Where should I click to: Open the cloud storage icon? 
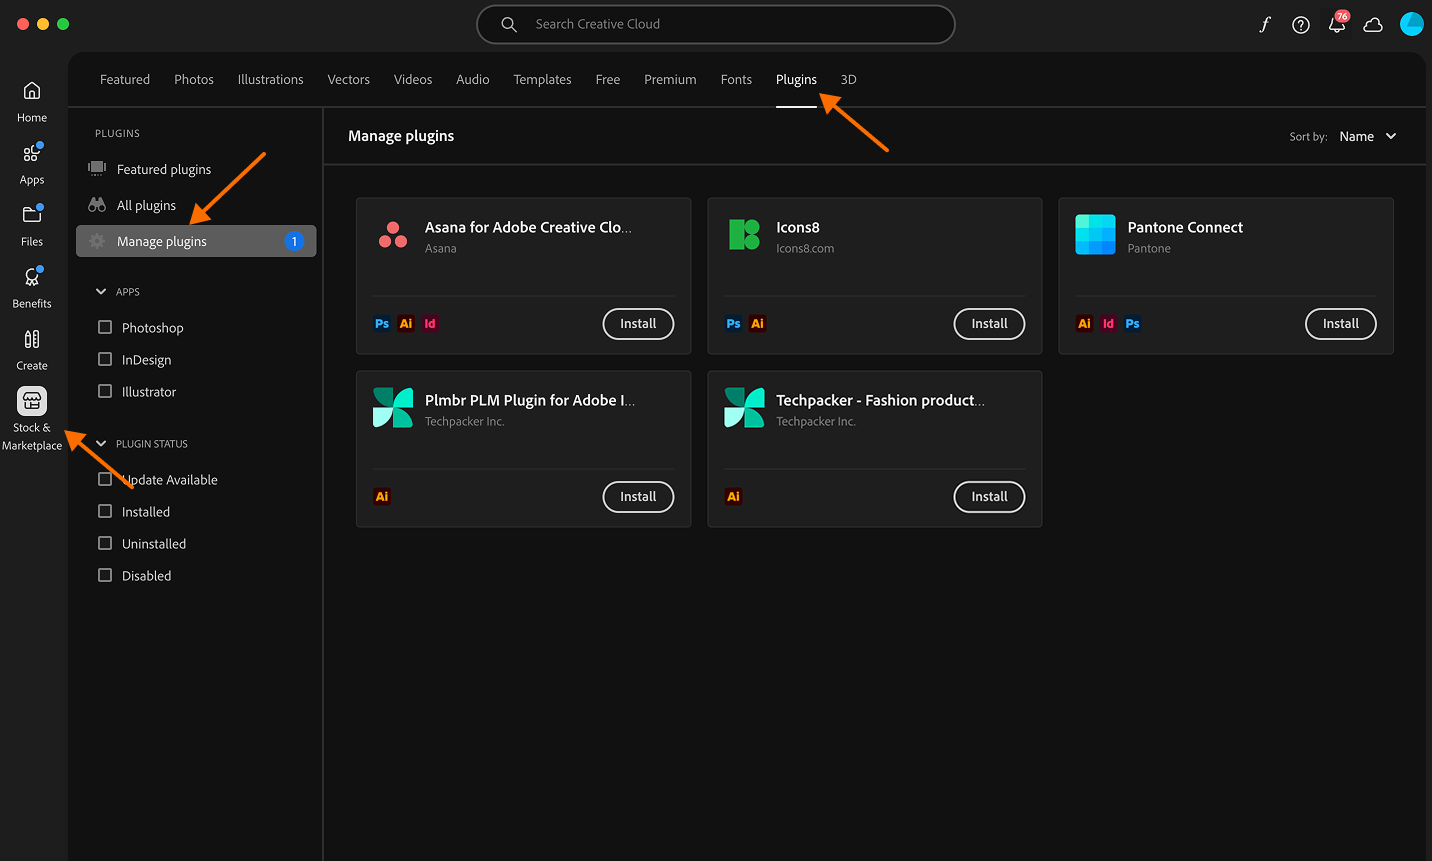pyautogui.click(x=1373, y=24)
